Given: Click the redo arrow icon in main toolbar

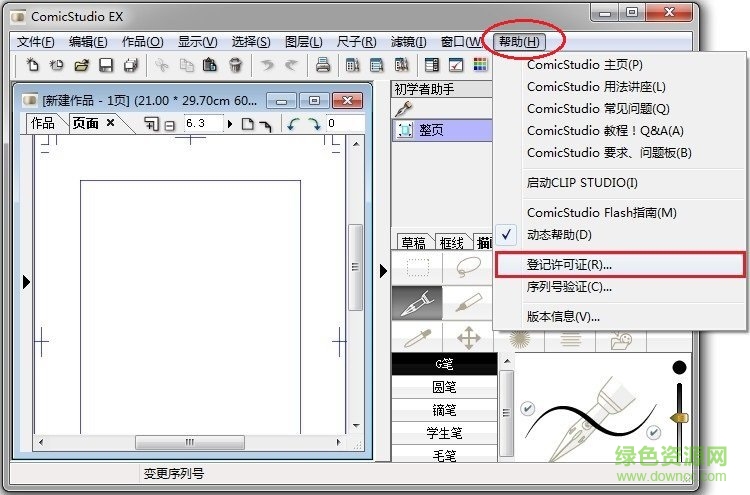Looking at the screenshot, I should [x=291, y=65].
